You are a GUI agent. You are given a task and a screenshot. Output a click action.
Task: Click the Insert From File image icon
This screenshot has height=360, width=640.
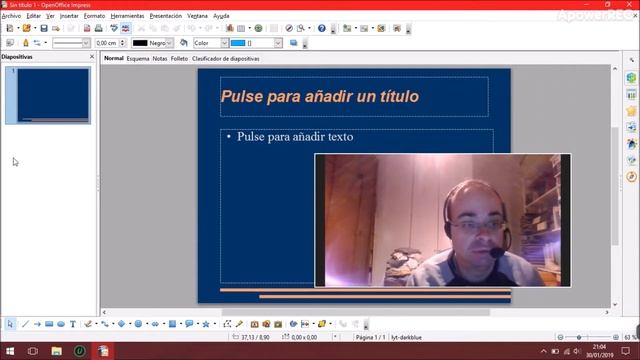[x=266, y=324]
